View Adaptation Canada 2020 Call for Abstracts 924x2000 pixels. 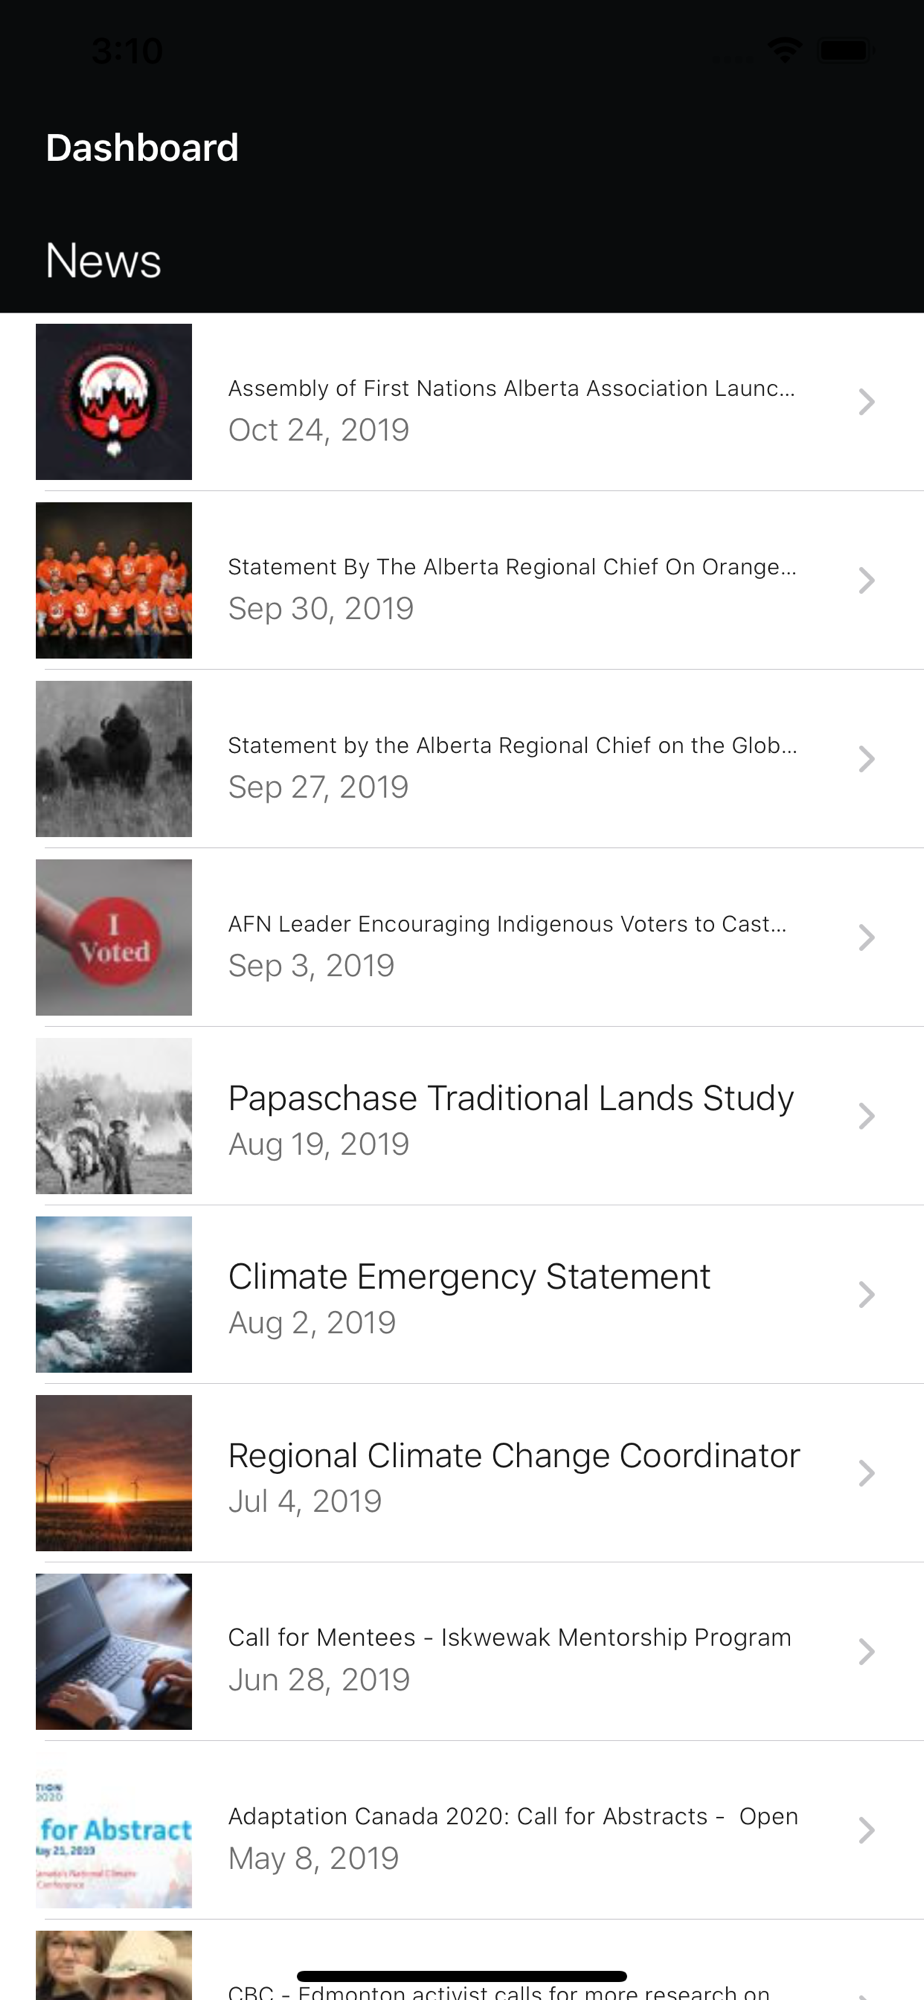click(512, 1816)
